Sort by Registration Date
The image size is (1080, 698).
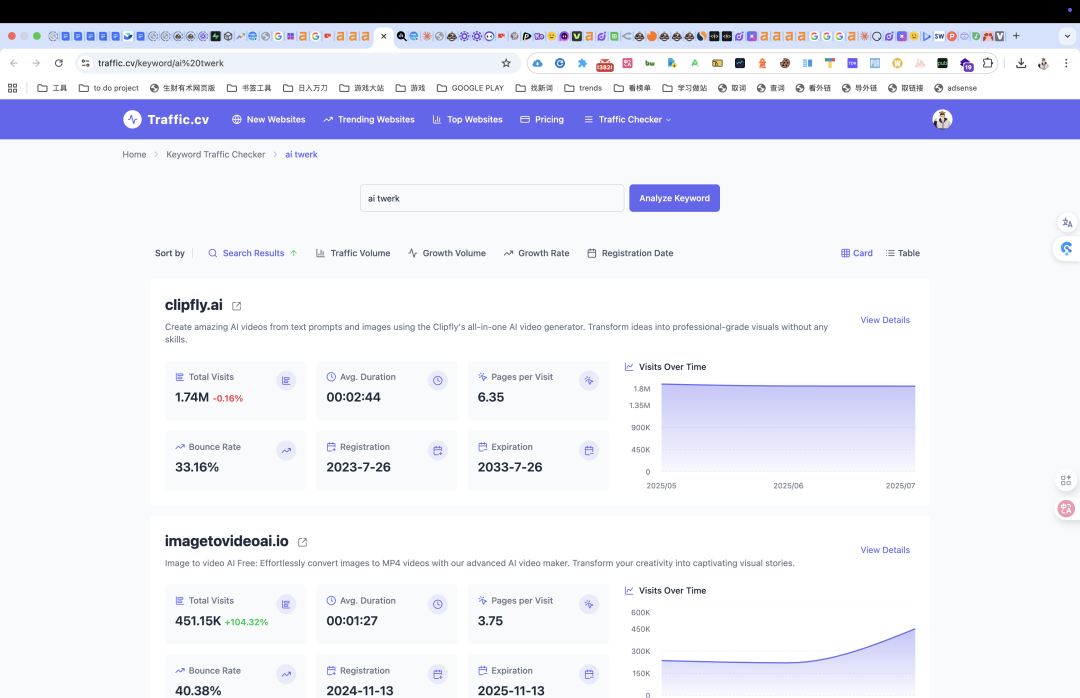(630, 253)
